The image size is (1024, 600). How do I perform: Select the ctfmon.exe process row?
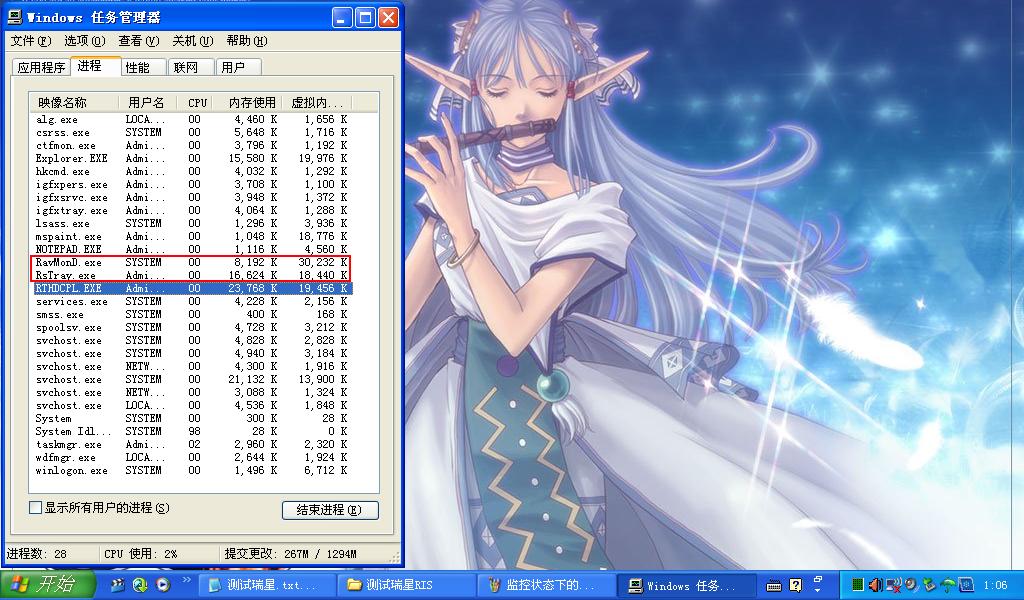click(193, 146)
